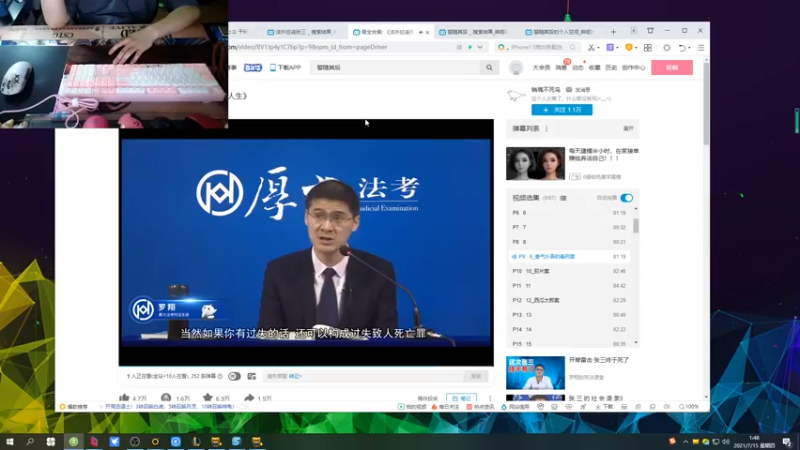The height and width of the screenshot is (450, 800).
Task: Open a new browser tab with plus
Action: pos(613,32)
